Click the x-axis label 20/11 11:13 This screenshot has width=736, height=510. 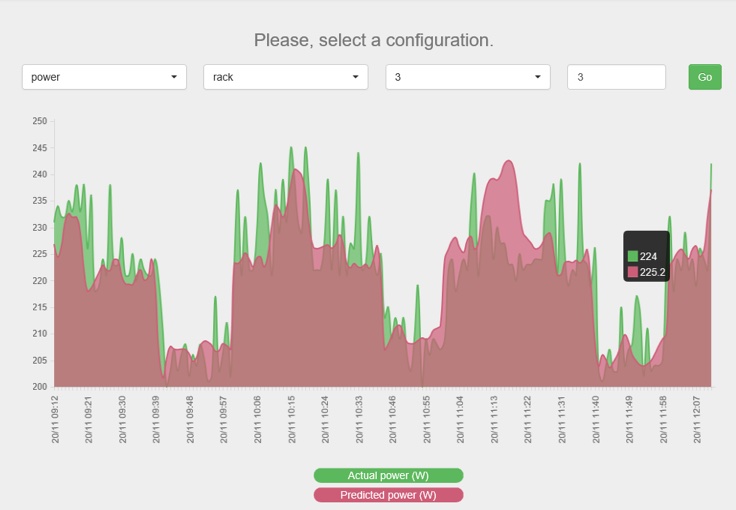point(494,420)
